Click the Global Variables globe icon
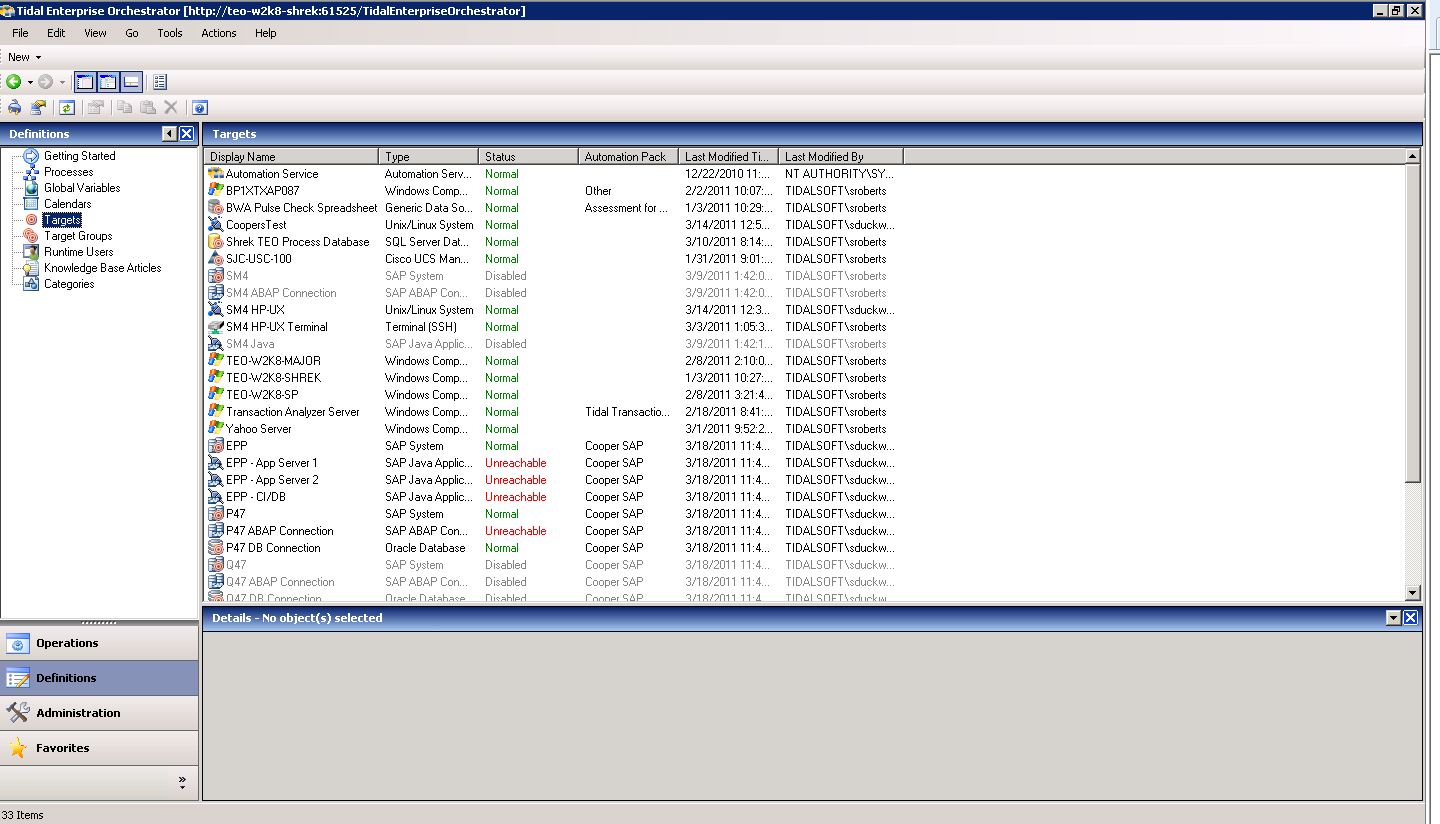This screenshot has width=1440, height=824. coord(33,188)
